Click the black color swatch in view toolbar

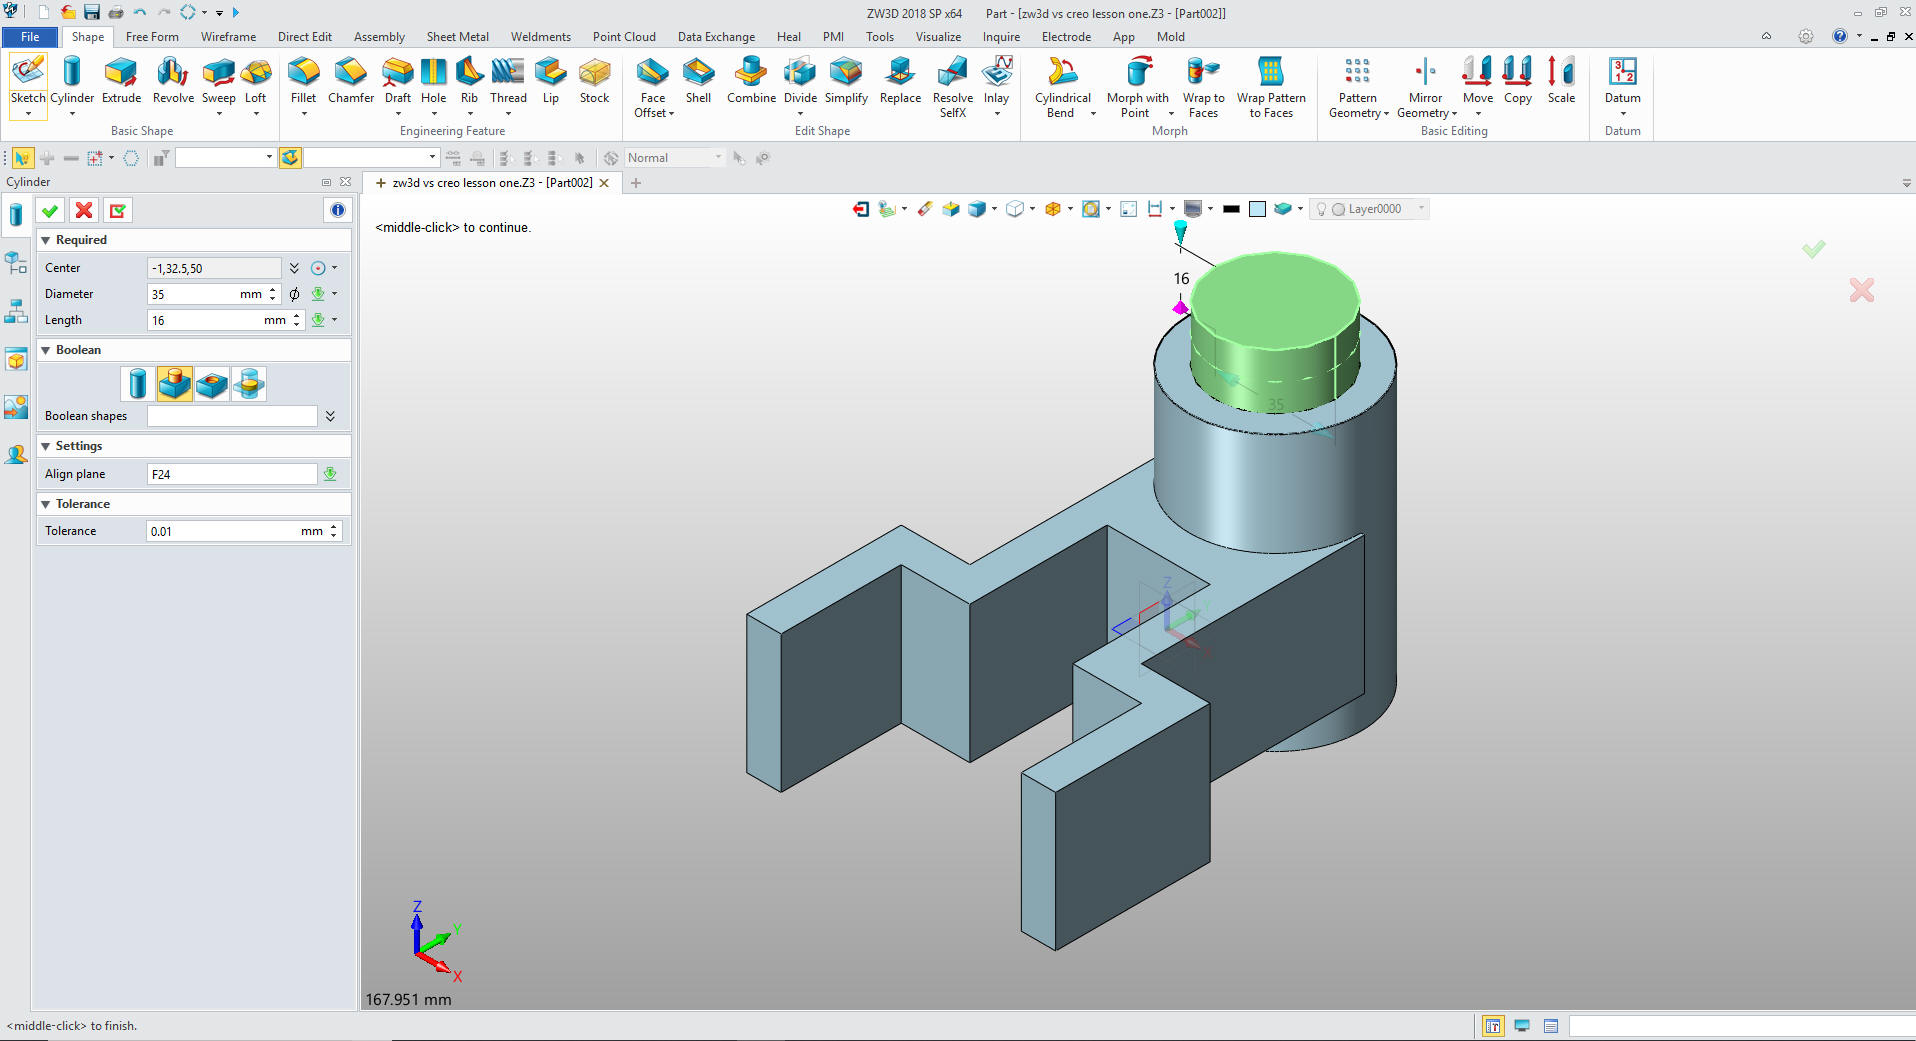pos(1231,209)
